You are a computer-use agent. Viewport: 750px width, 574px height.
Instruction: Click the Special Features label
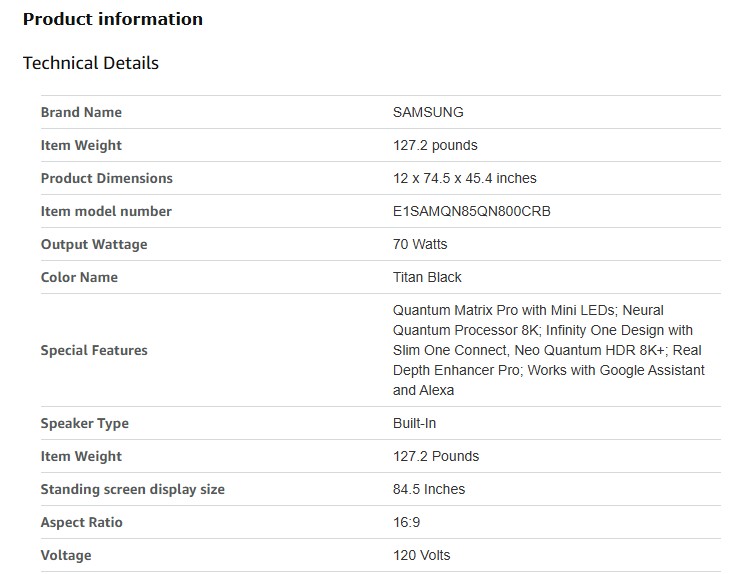click(94, 350)
